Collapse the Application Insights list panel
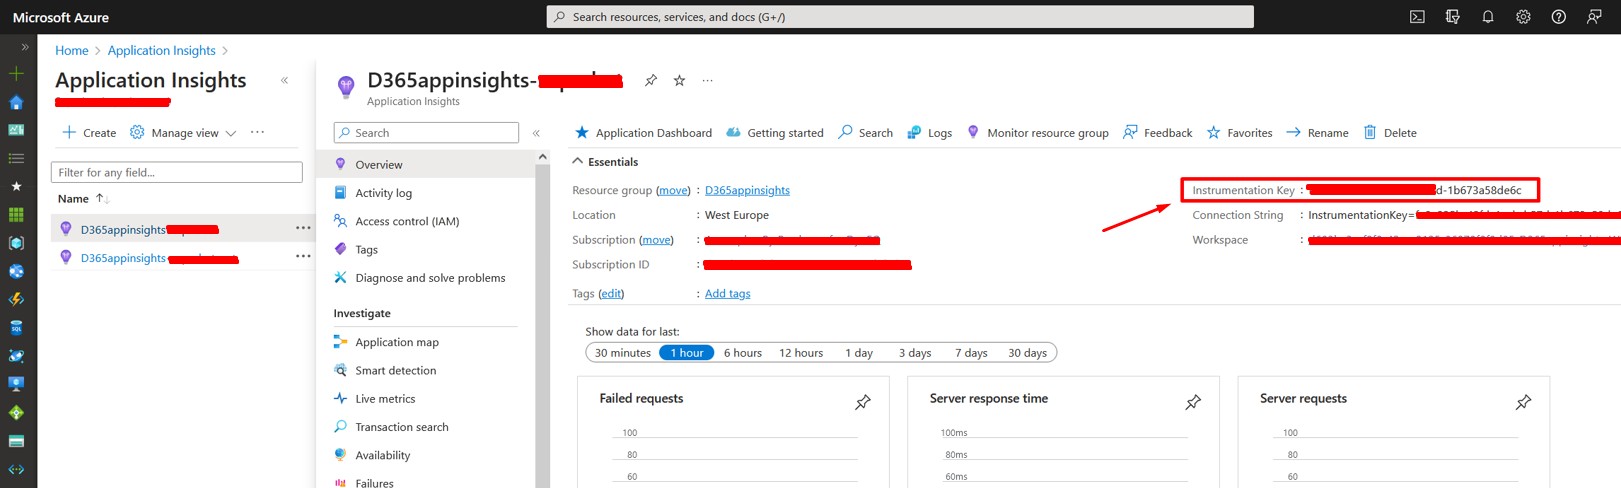This screenshot has width=1621, height=488. point(284,80)
